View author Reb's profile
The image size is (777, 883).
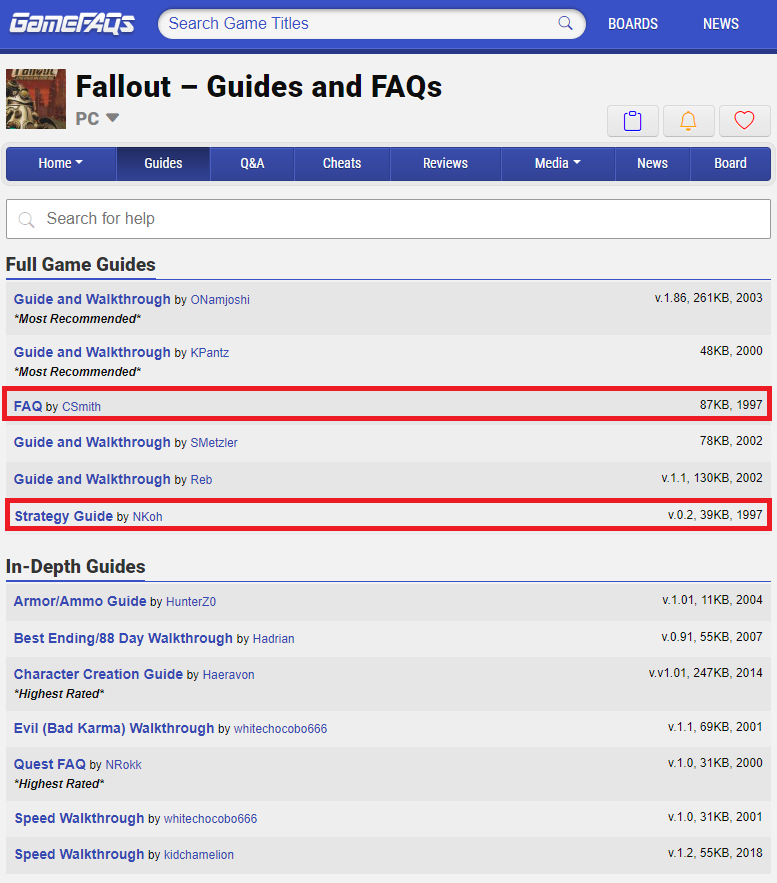pyautogui.click(x=201, y=480)
